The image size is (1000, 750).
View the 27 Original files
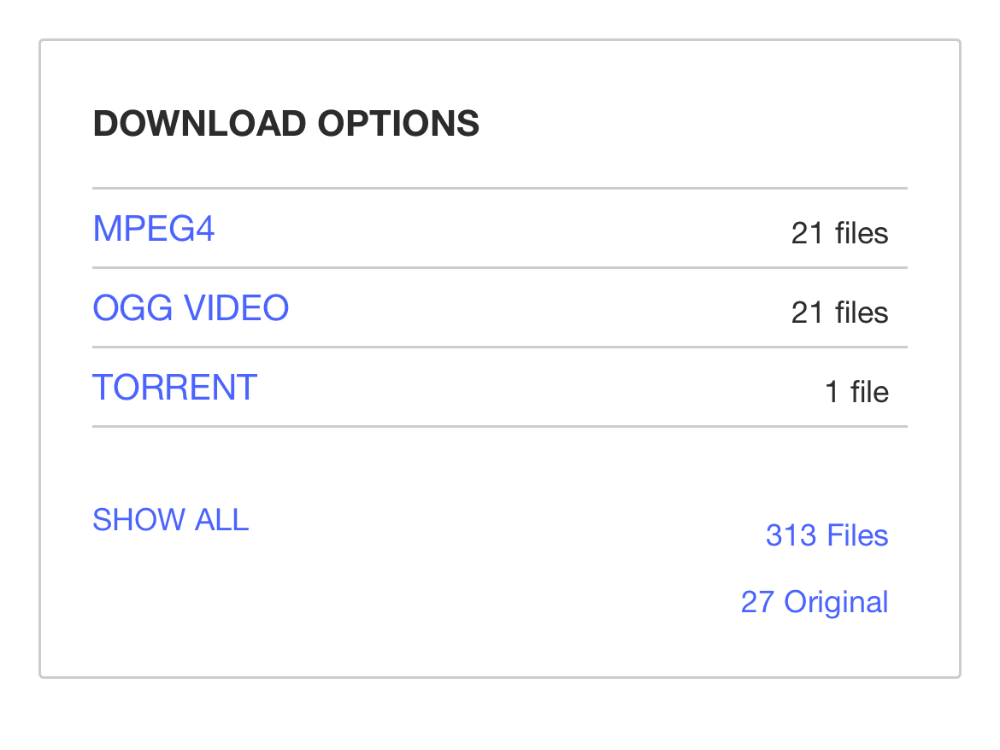pyautogui.click(x=814, y=602)
